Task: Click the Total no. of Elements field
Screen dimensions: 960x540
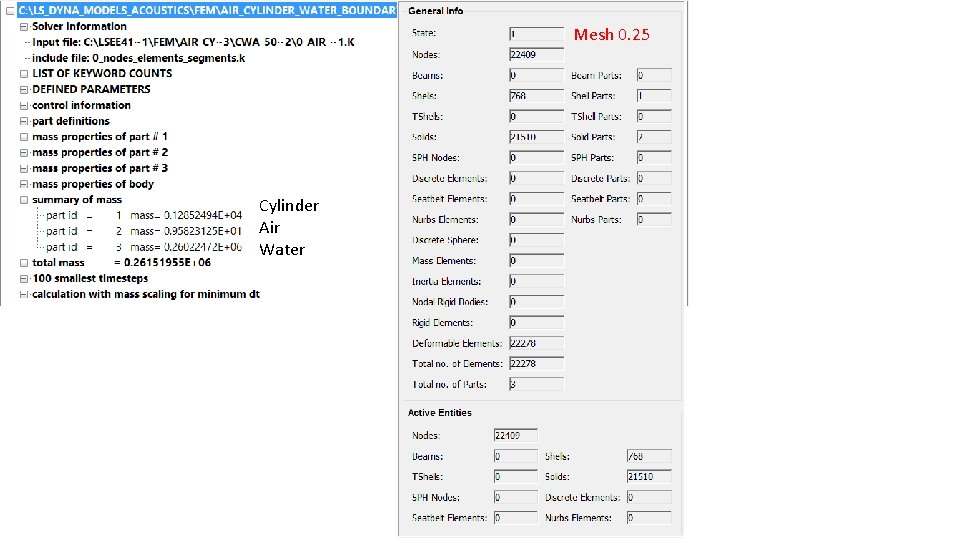Action: [536, 364]
